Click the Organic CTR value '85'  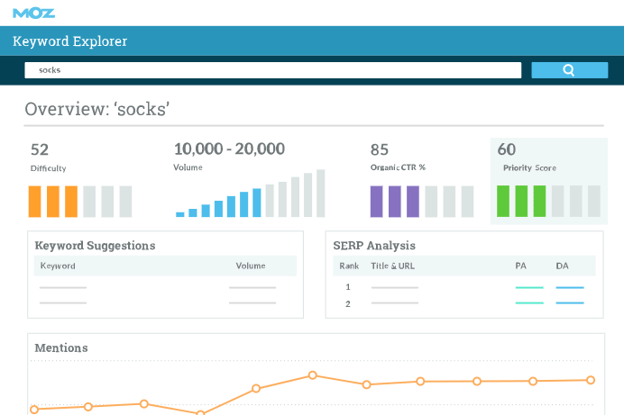(x=379, y=150)
